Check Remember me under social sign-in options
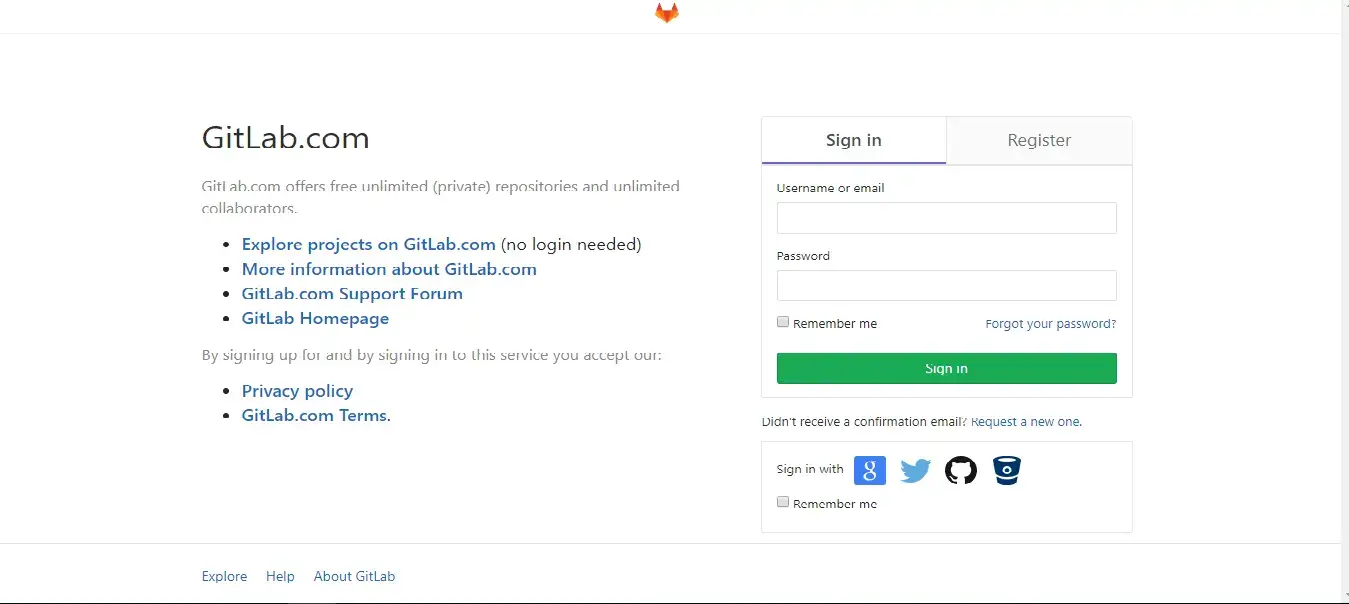The height and width of the screenshot is (604, 1349). pos(783,501)
